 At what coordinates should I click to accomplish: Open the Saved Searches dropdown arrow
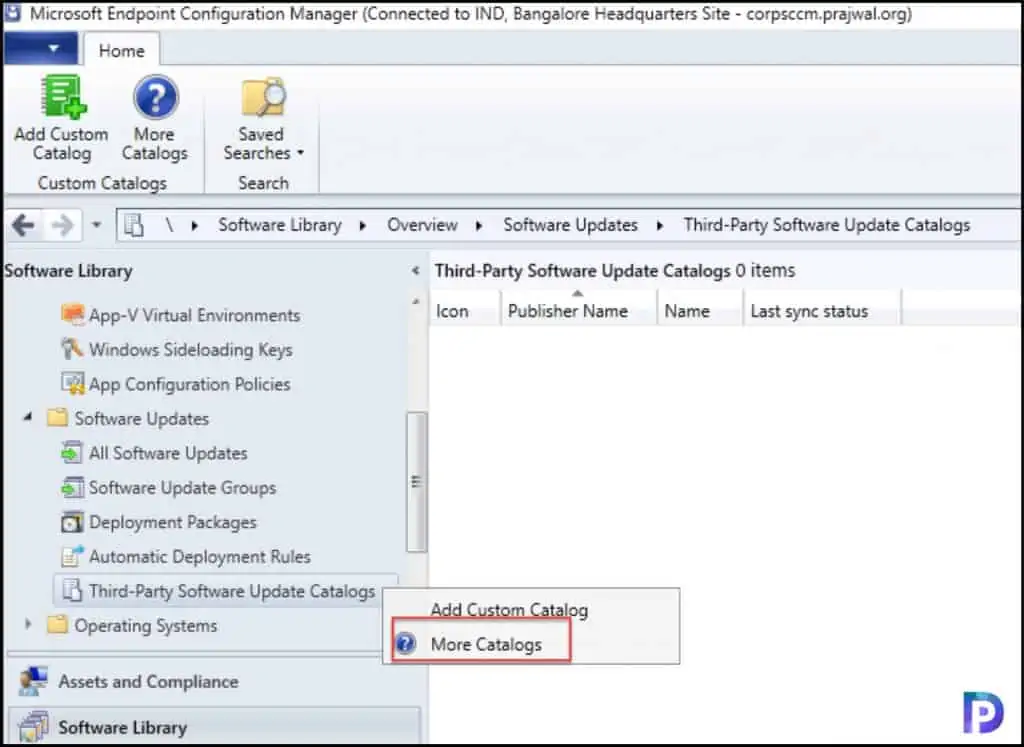(300, 153)
